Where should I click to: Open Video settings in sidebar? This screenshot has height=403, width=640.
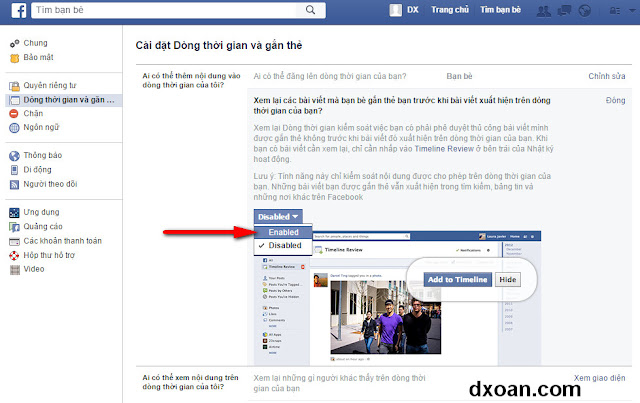click(34, 269)
